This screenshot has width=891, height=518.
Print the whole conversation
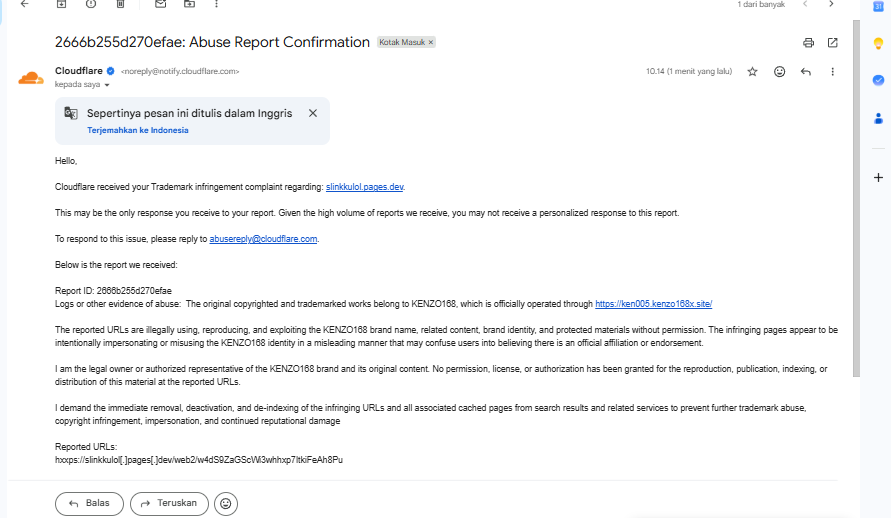click(808, 43)
